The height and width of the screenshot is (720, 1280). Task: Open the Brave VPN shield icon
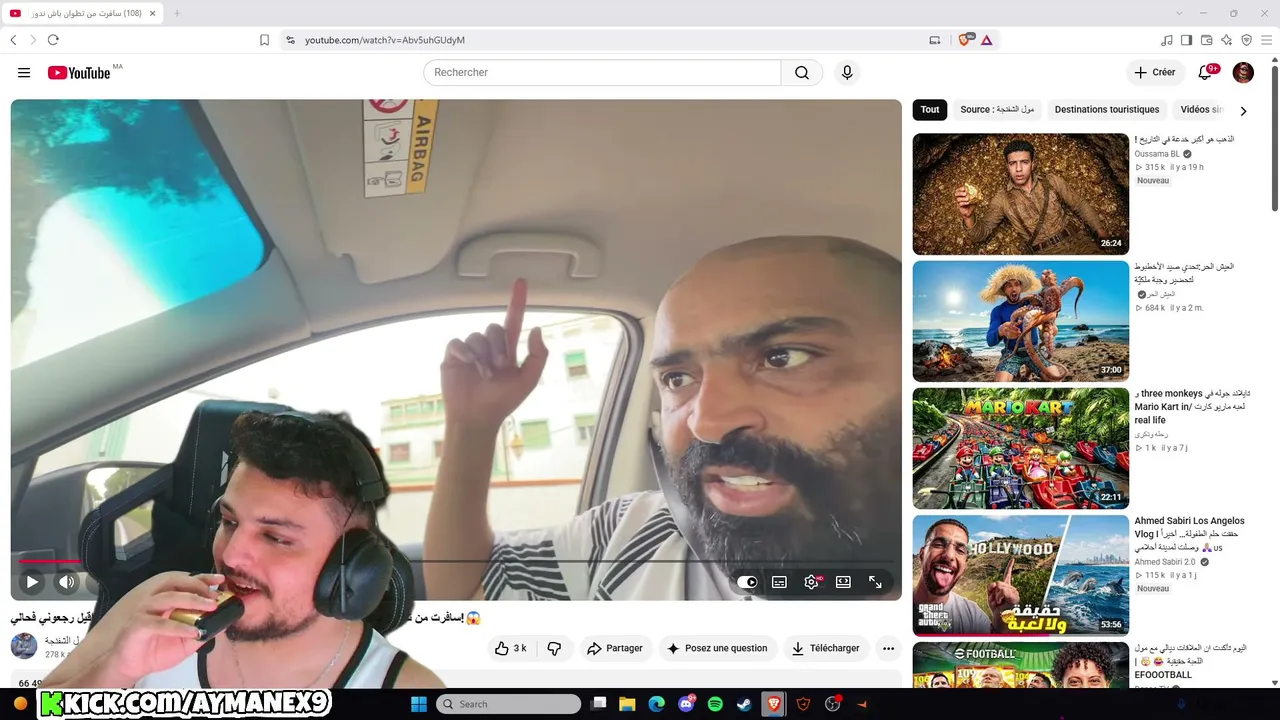click(1246, 40)
